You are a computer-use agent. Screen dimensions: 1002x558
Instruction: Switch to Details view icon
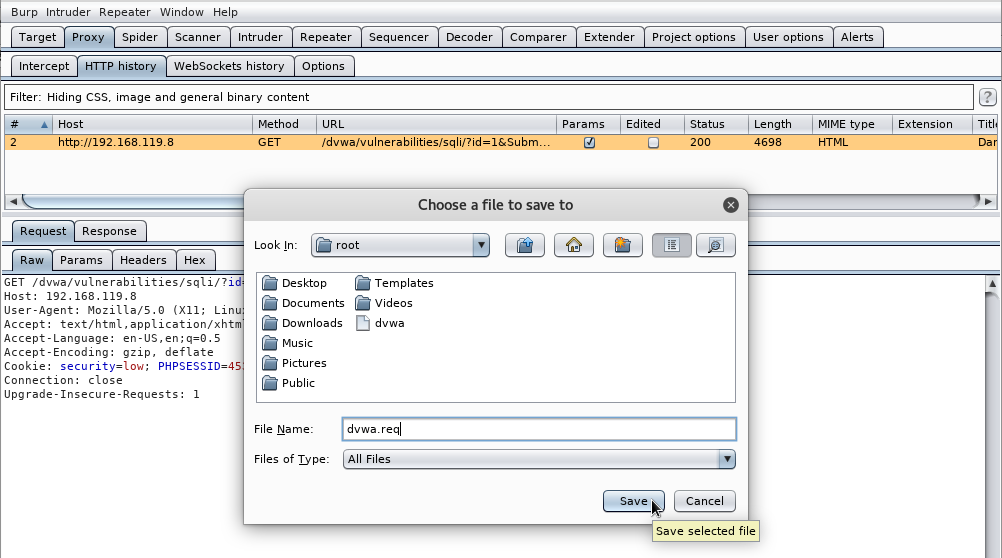click(x=715, y=245)
